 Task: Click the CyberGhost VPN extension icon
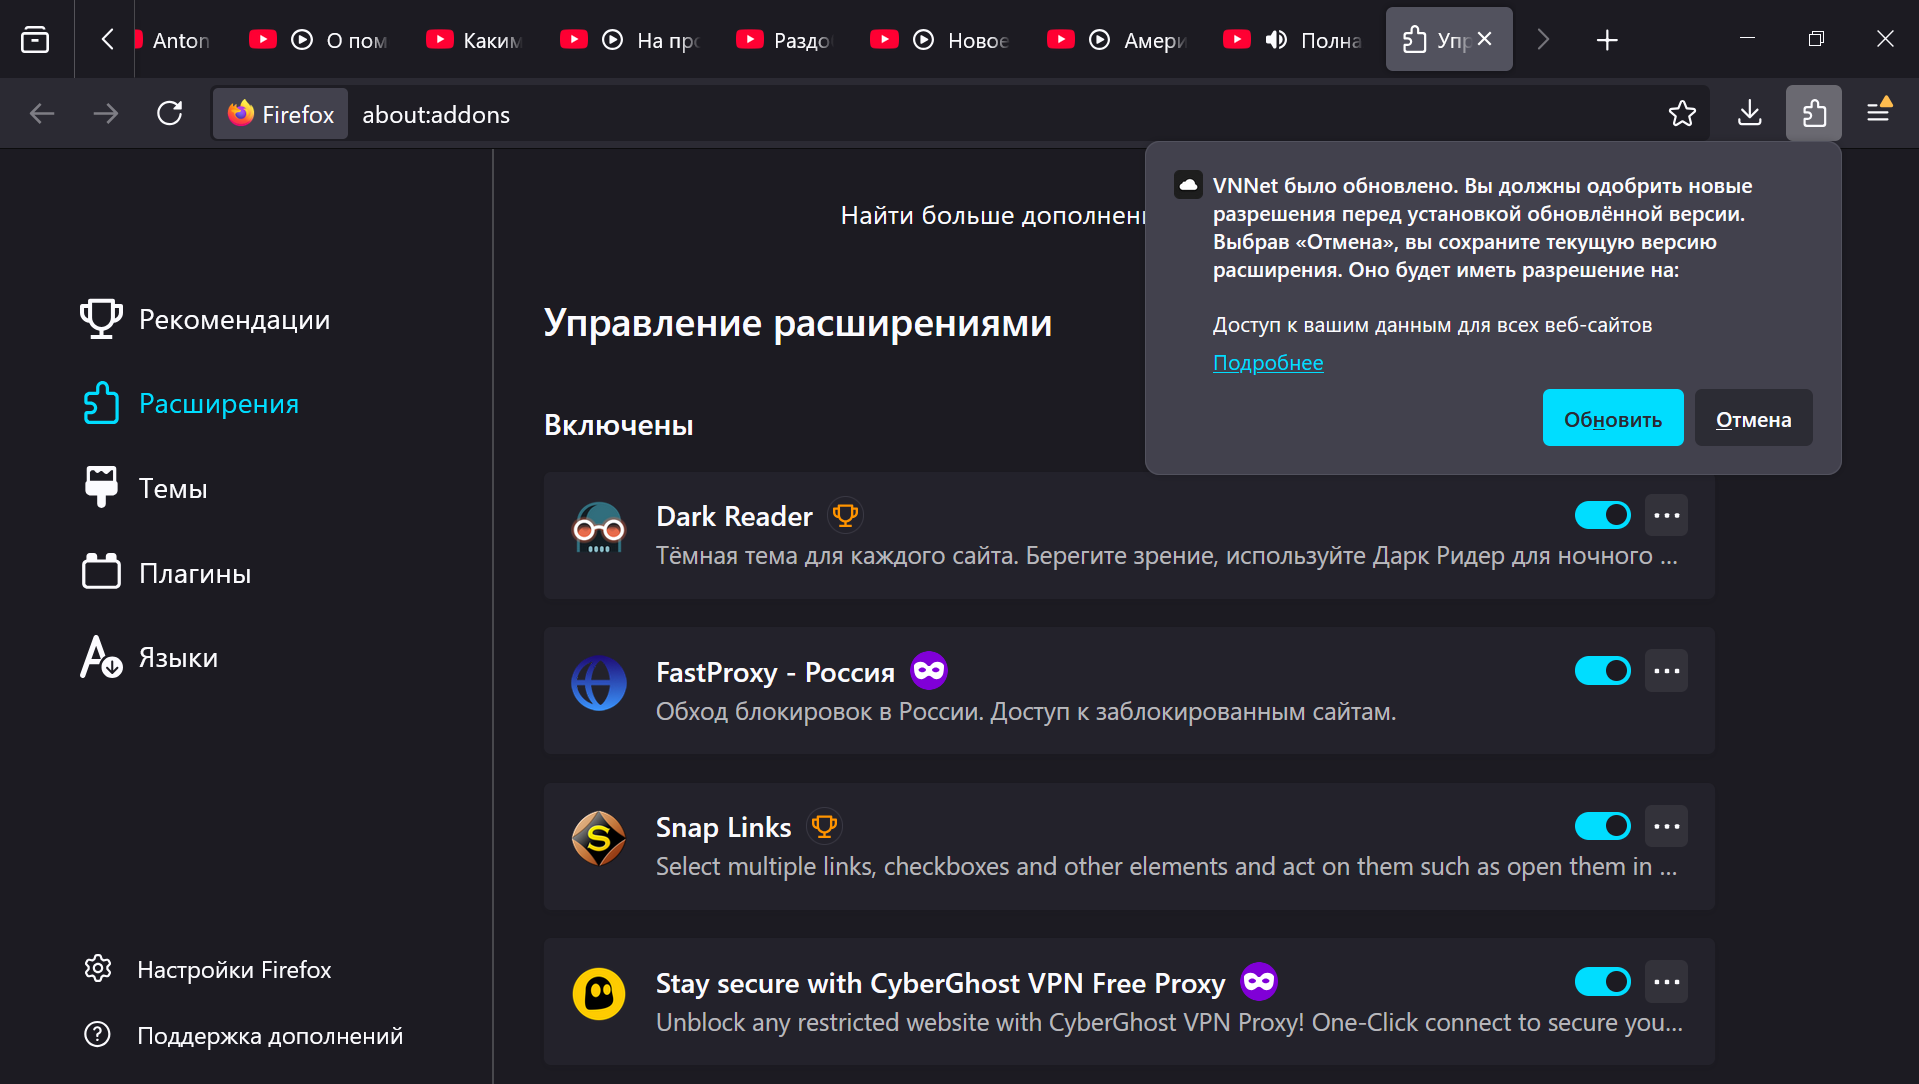[599, 994]
